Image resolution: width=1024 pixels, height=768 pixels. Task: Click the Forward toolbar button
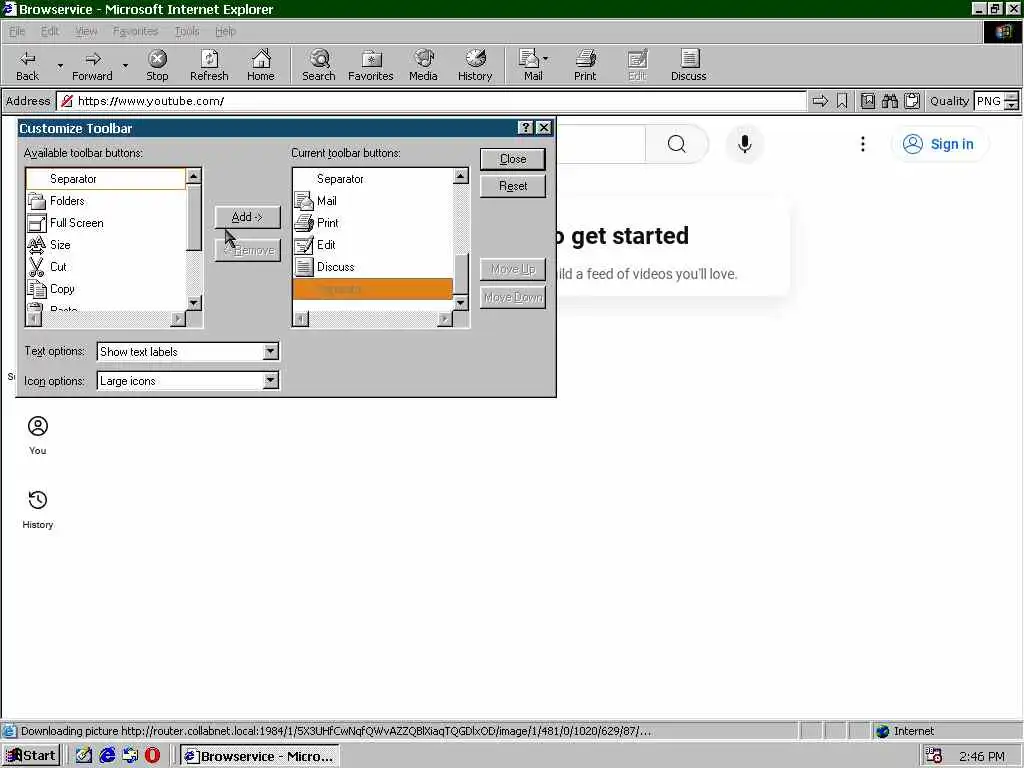pos(92,65)
